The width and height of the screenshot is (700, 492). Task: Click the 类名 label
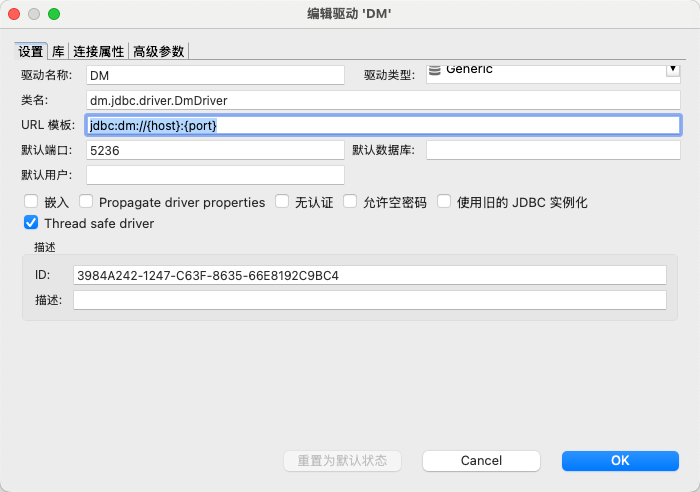[x=34, y=100]
